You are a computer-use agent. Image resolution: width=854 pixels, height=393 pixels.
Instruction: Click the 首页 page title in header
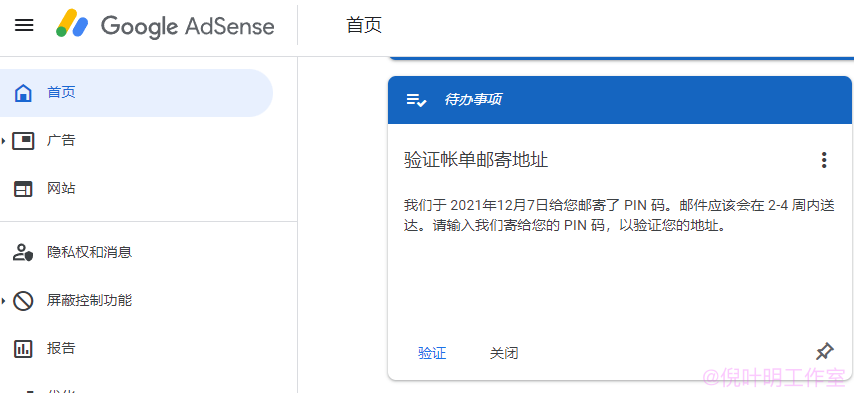[364, 25]
